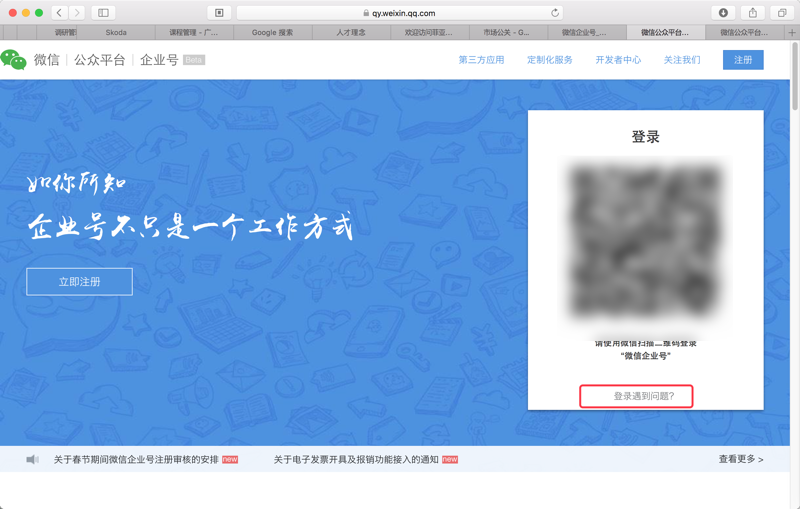Click the blue 注册 button
The width and height of the screenshot is (800, 509).
[743, 60]
